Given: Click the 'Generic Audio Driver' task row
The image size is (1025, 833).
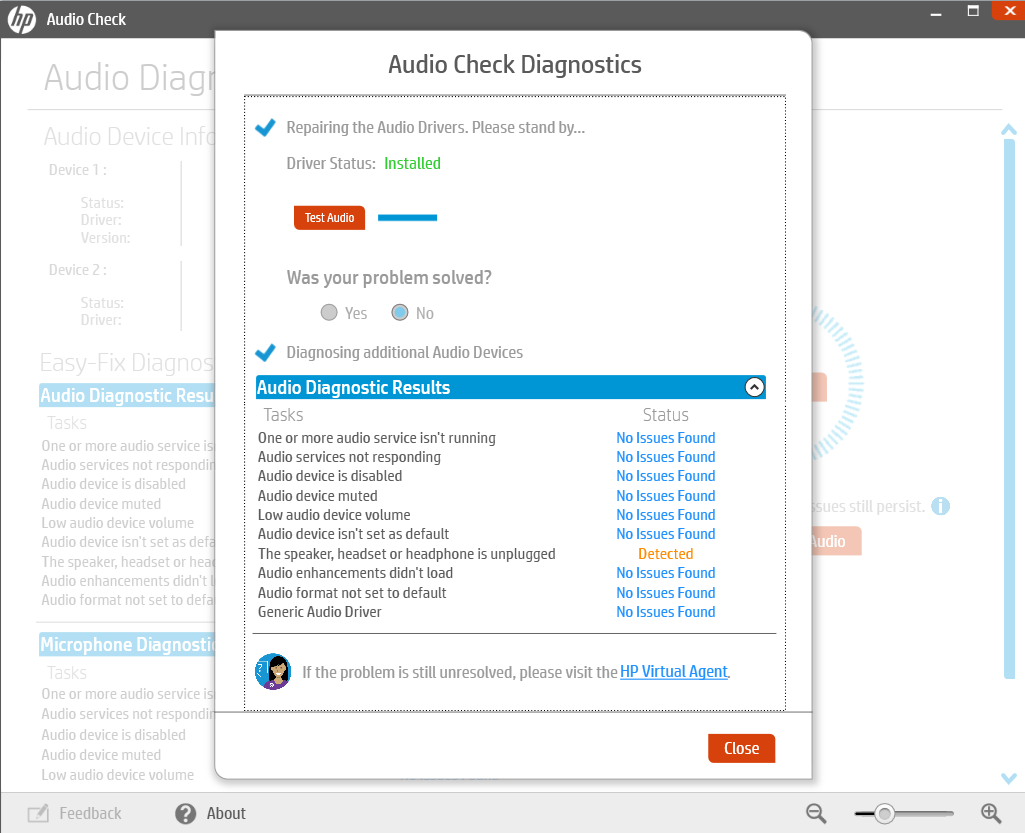Looking at the screenshot, I should 320,612.
